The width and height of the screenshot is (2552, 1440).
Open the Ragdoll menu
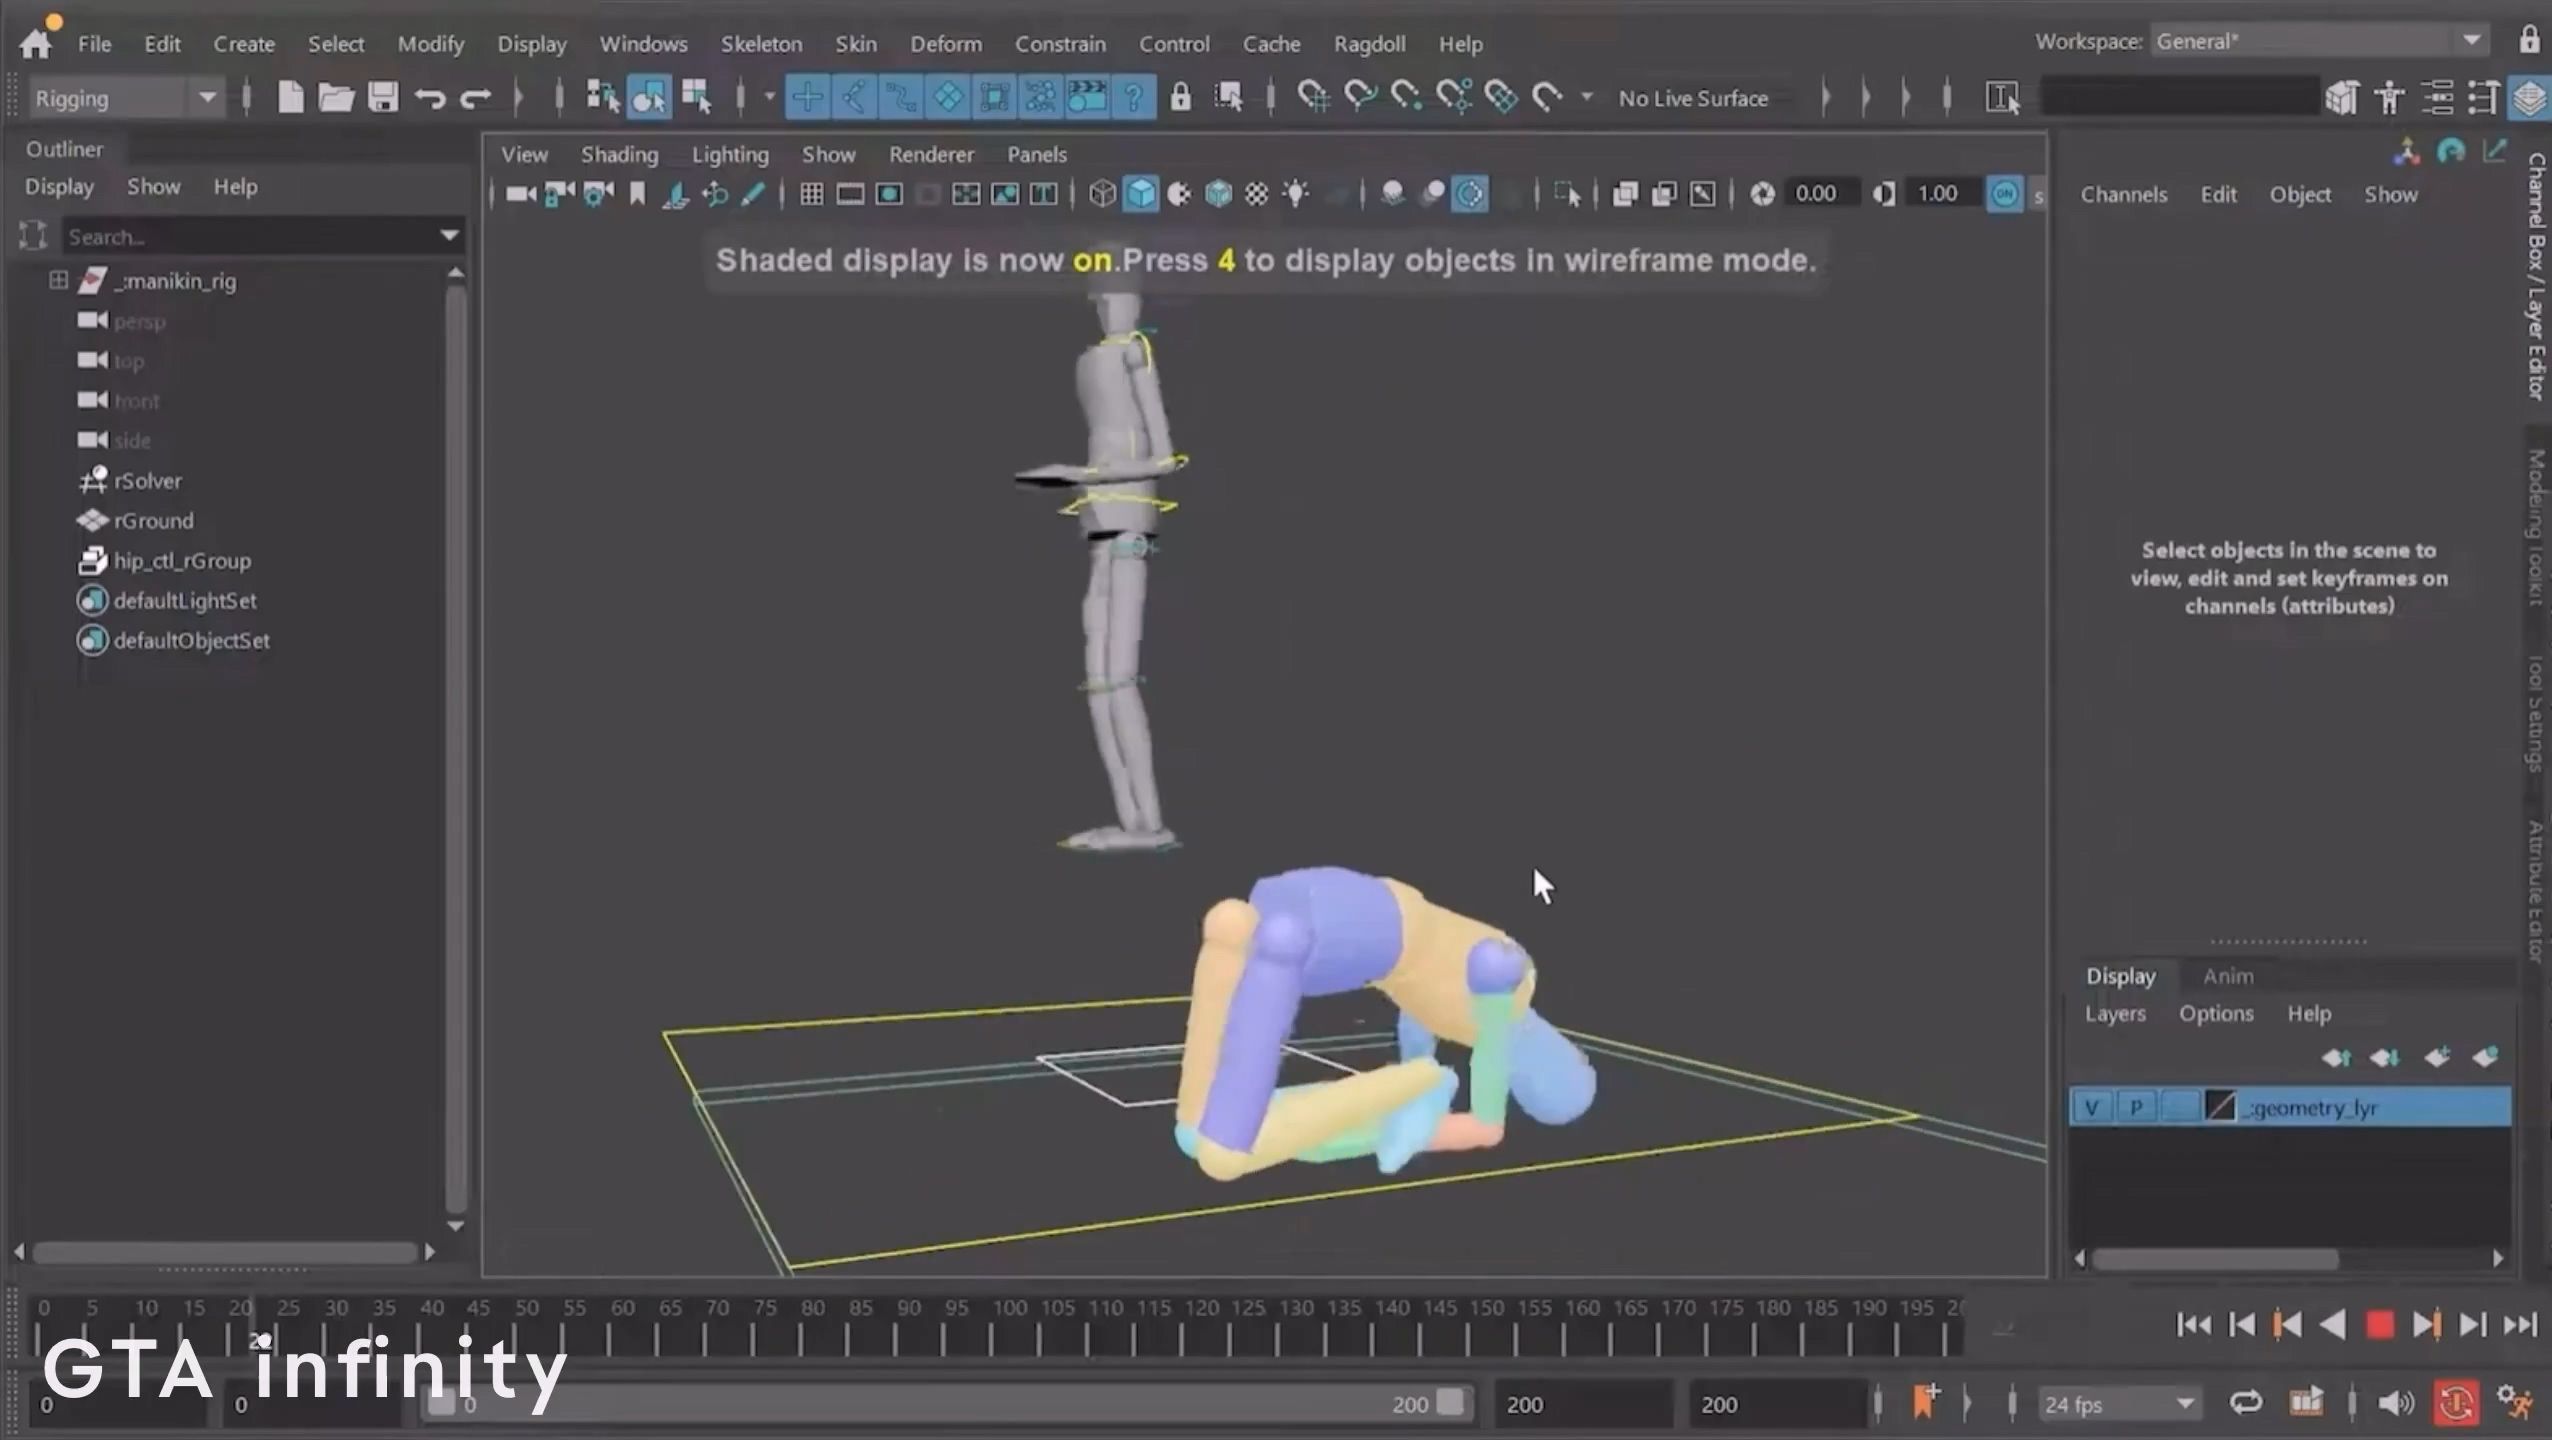coord(1369,44)
